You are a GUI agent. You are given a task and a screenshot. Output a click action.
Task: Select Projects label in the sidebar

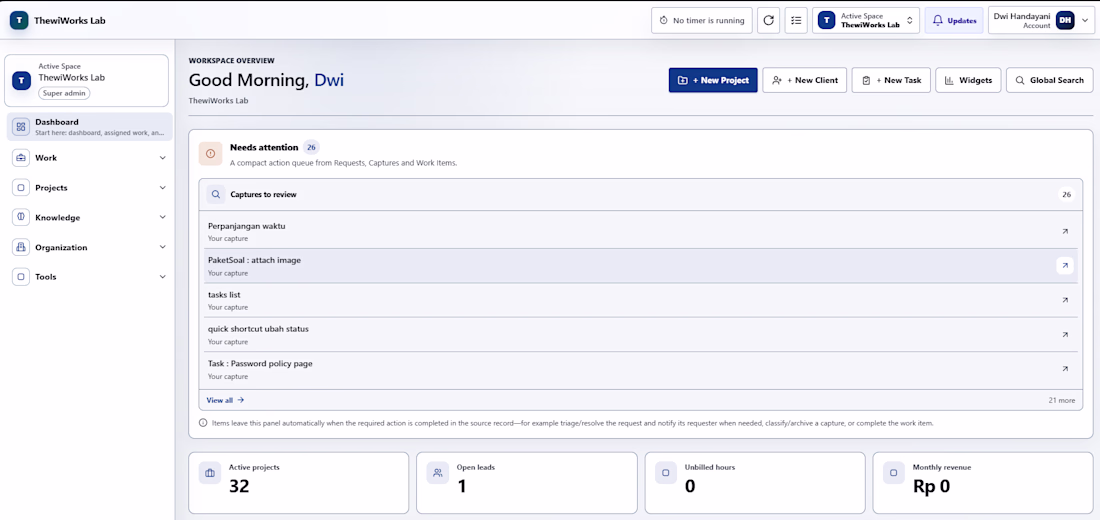[x=51, y=188]
